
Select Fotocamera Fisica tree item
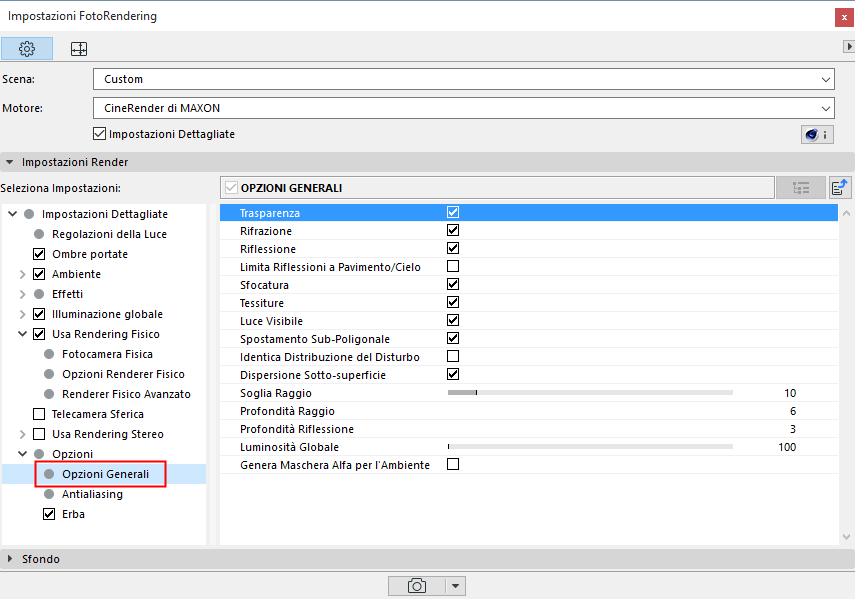tap(107, 354)
